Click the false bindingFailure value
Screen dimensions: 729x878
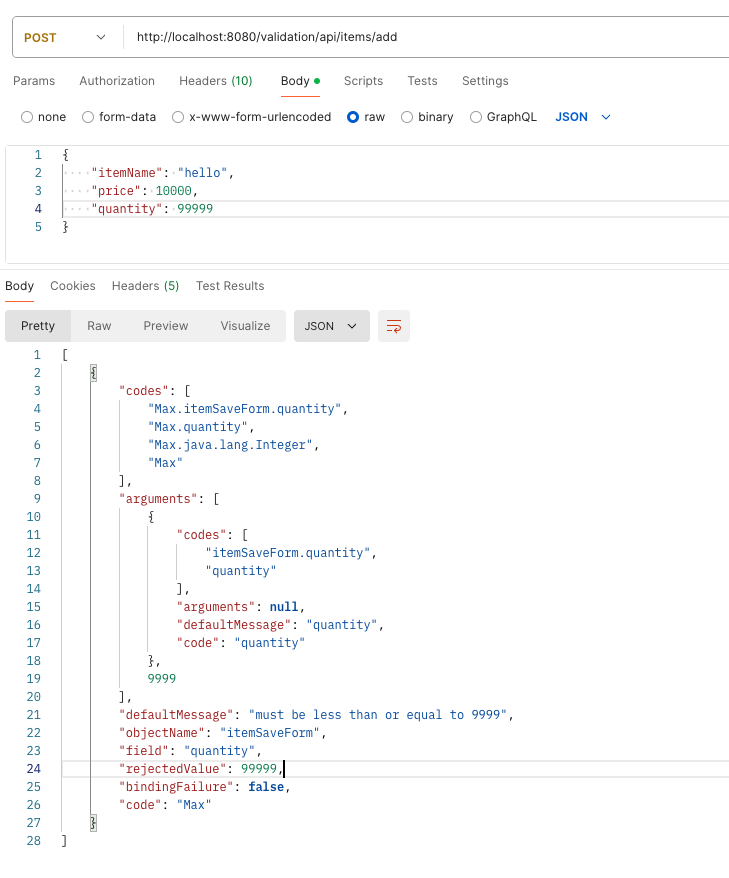pyautogui.click(x=266, y=787)
